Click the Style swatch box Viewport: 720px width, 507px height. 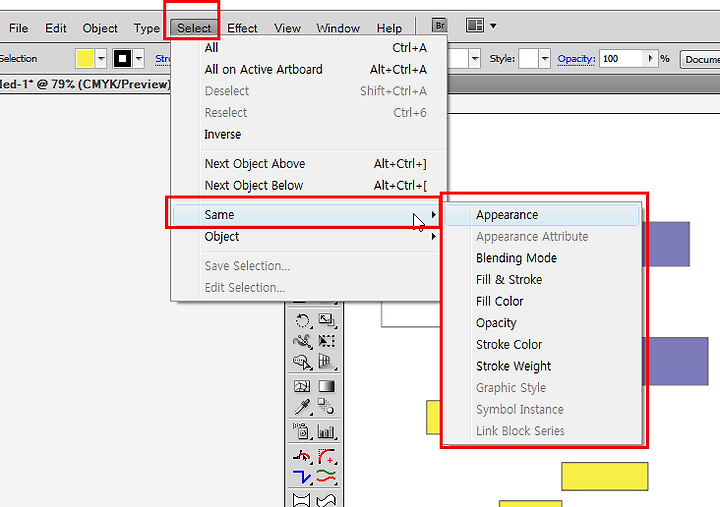[529, 59]
